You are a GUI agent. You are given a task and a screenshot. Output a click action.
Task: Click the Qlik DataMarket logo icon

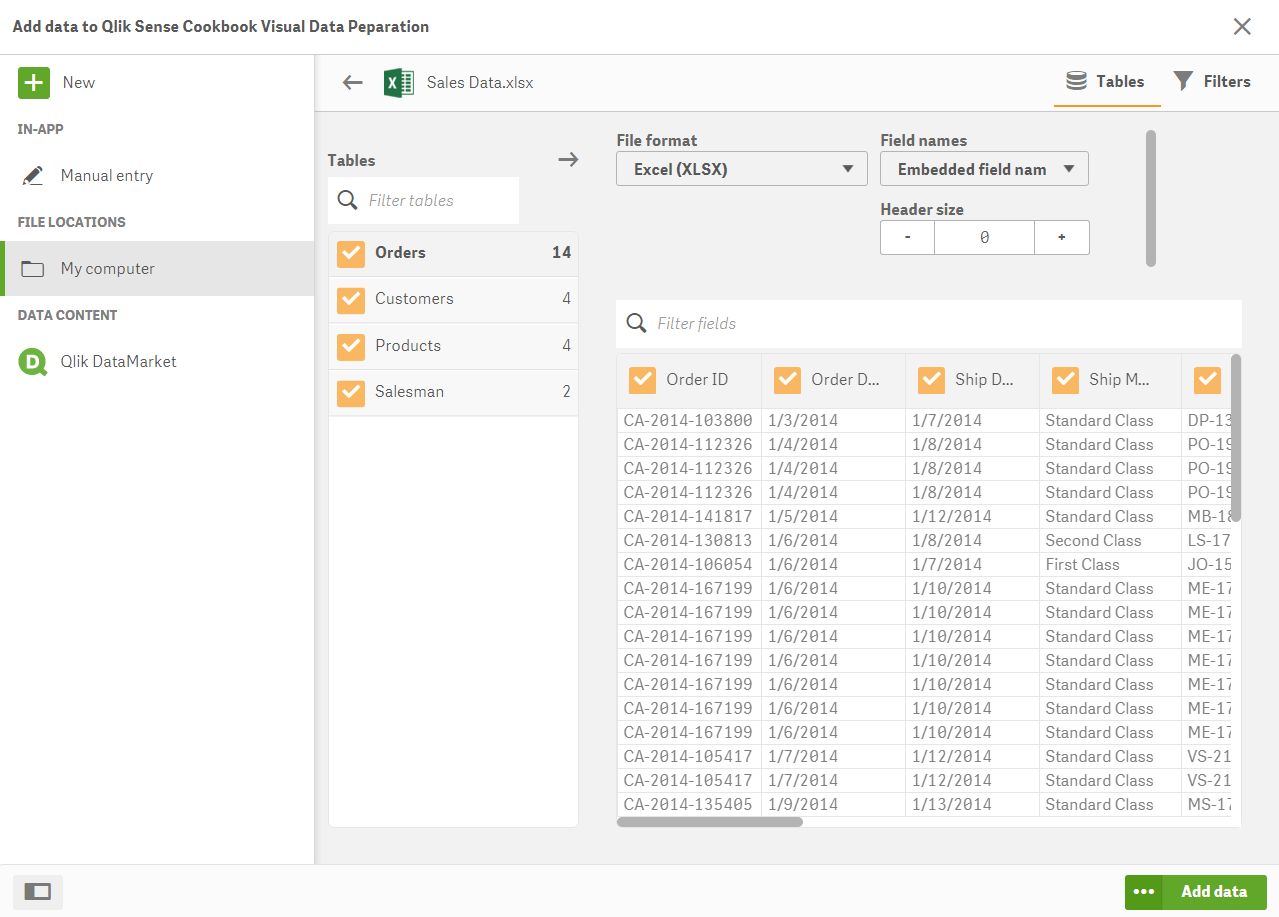pyautogui.click(x=33, y=362)
